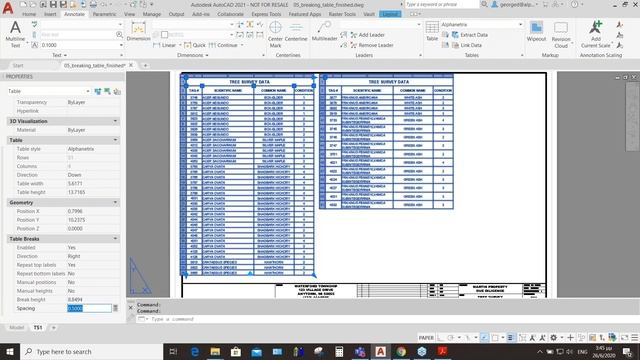
Task: Click Link Data button
Action: tap(467, 45)
